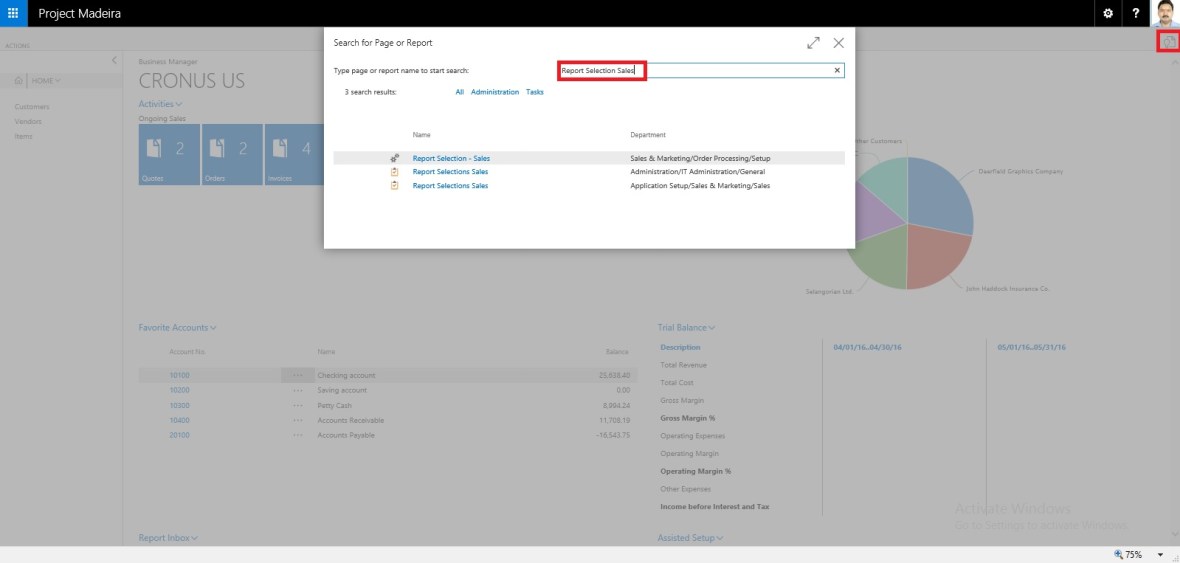Viewport: 1180px width, 563px height.
Task: Click the help question mark icon
Action: click(x=1136, y=13)
